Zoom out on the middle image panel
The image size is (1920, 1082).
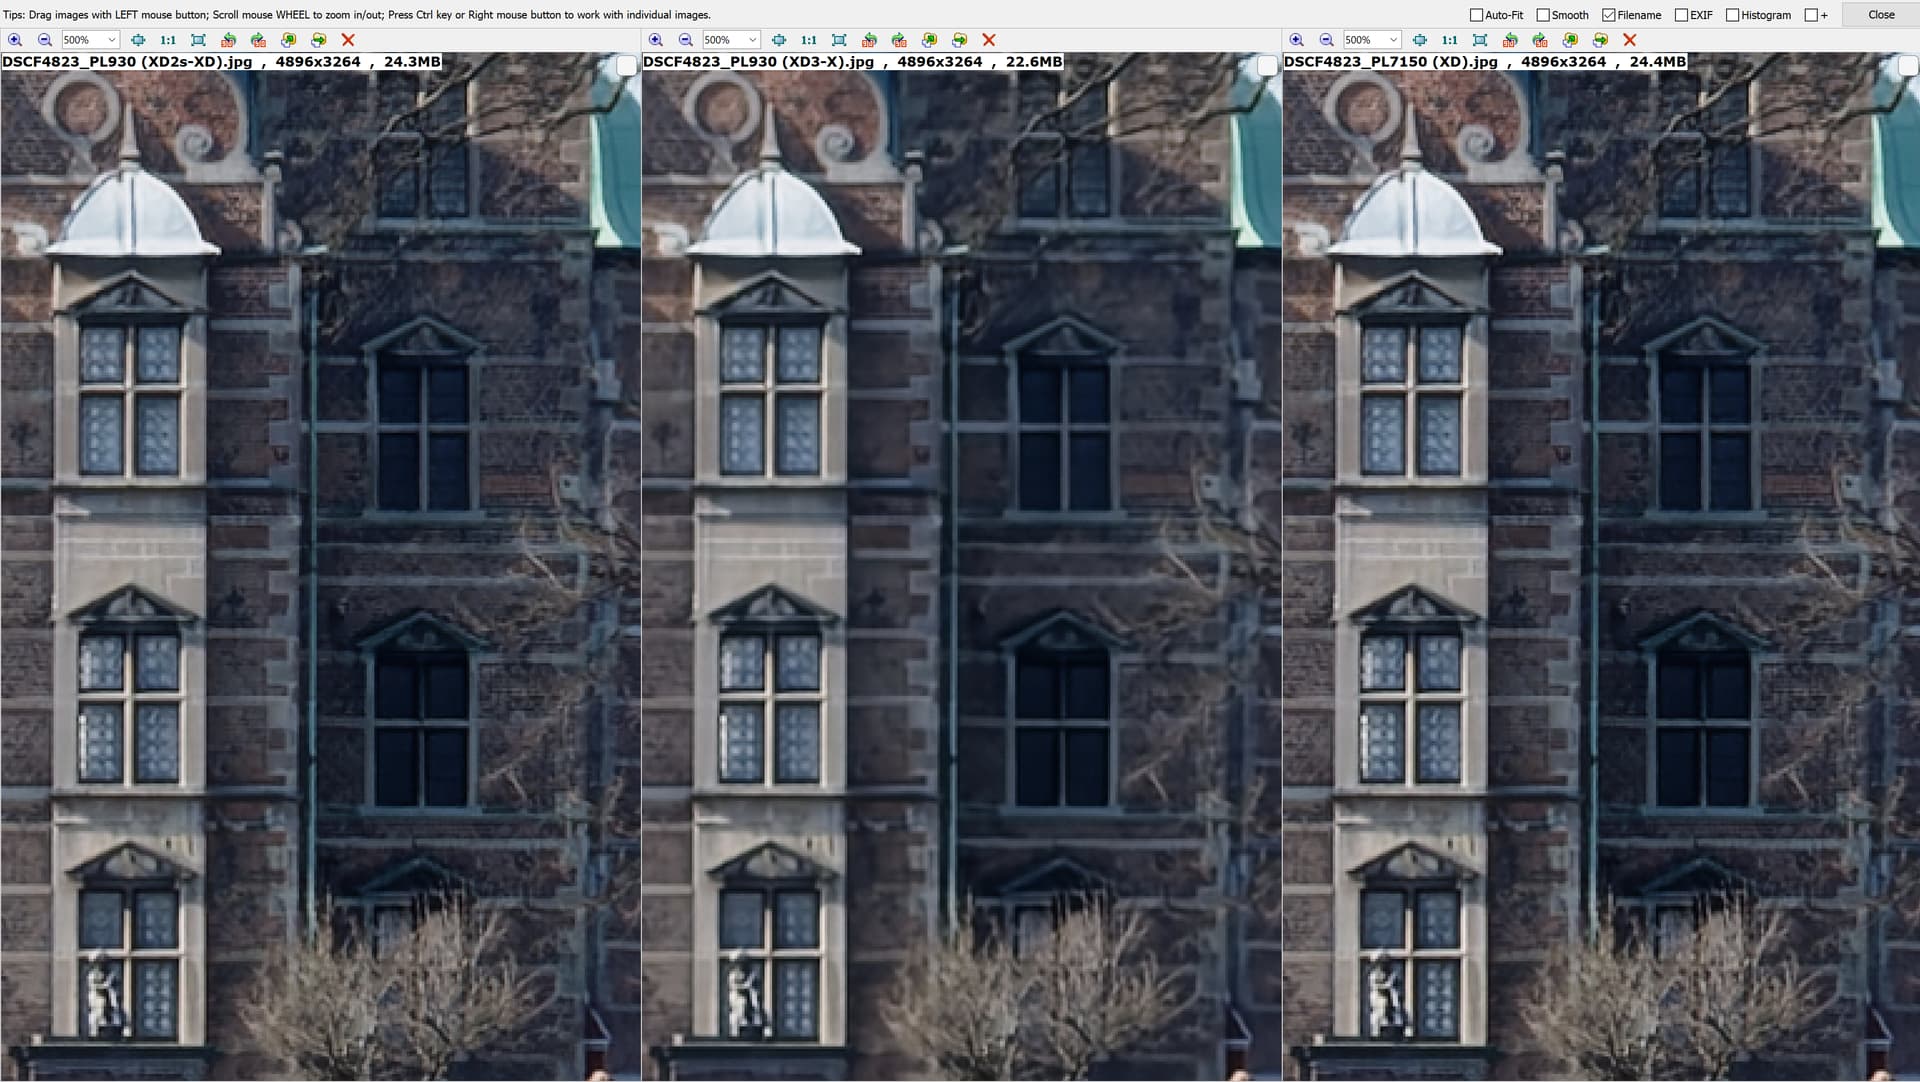[685, 40]
